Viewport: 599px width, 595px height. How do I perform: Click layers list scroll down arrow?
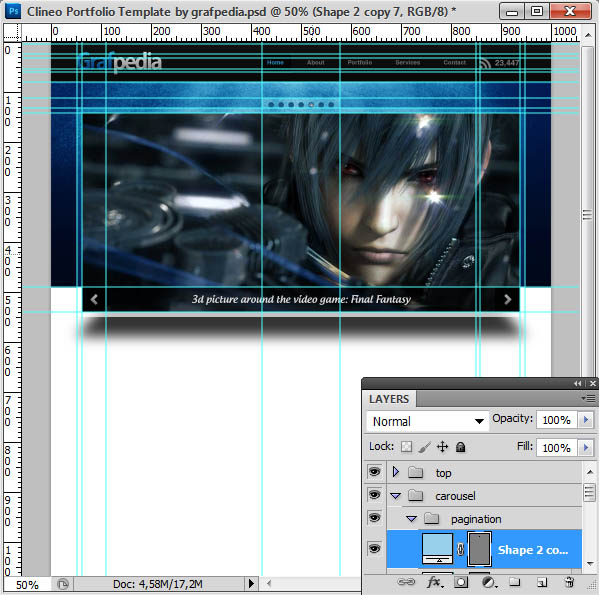click(589, 563)
